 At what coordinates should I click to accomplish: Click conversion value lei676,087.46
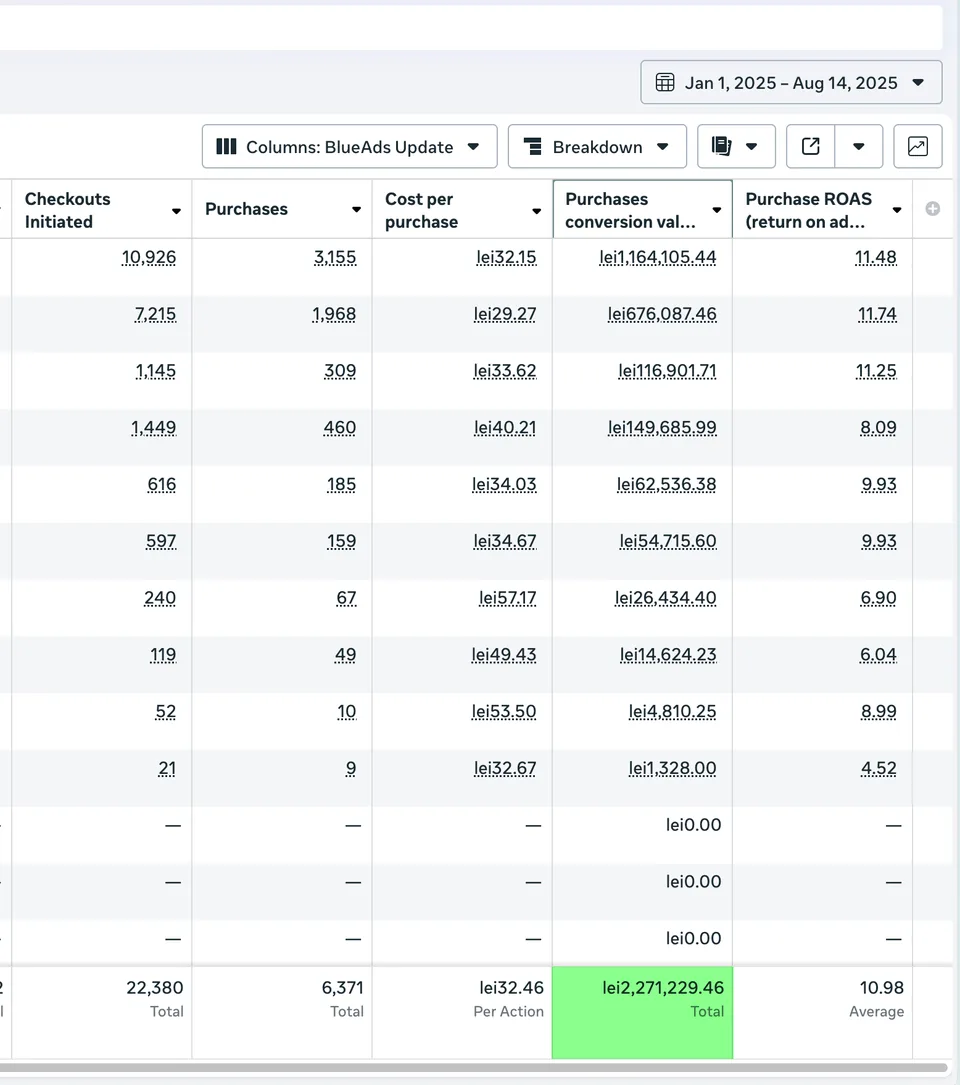click(662, 314)
